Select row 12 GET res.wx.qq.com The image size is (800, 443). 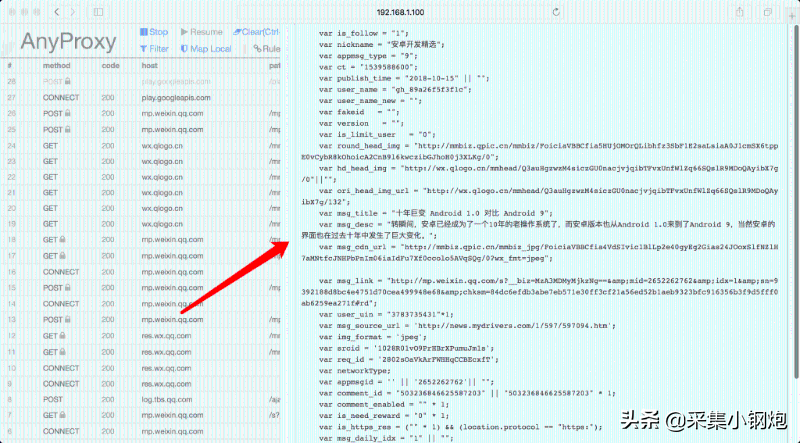click(x=140, y=336)
